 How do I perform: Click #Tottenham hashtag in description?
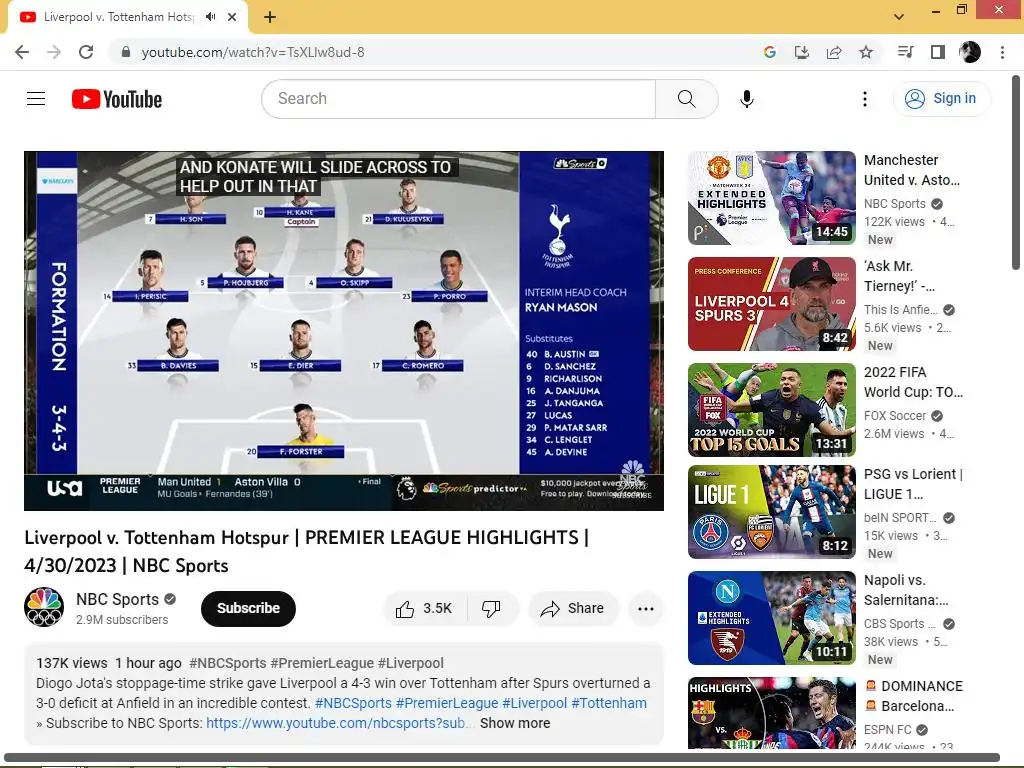click(609, 703)
